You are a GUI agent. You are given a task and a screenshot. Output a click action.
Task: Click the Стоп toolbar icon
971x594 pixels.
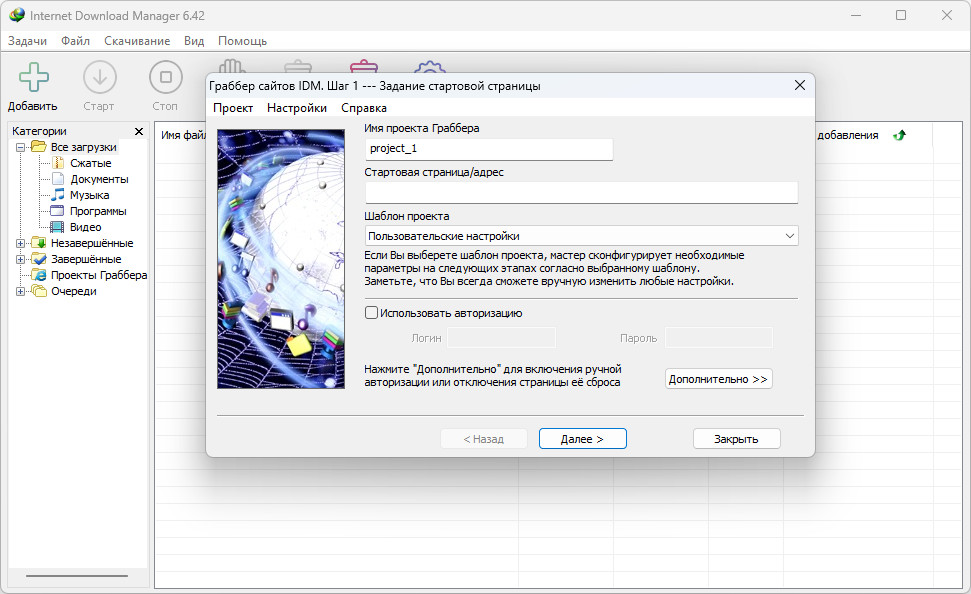click(165, 77)
